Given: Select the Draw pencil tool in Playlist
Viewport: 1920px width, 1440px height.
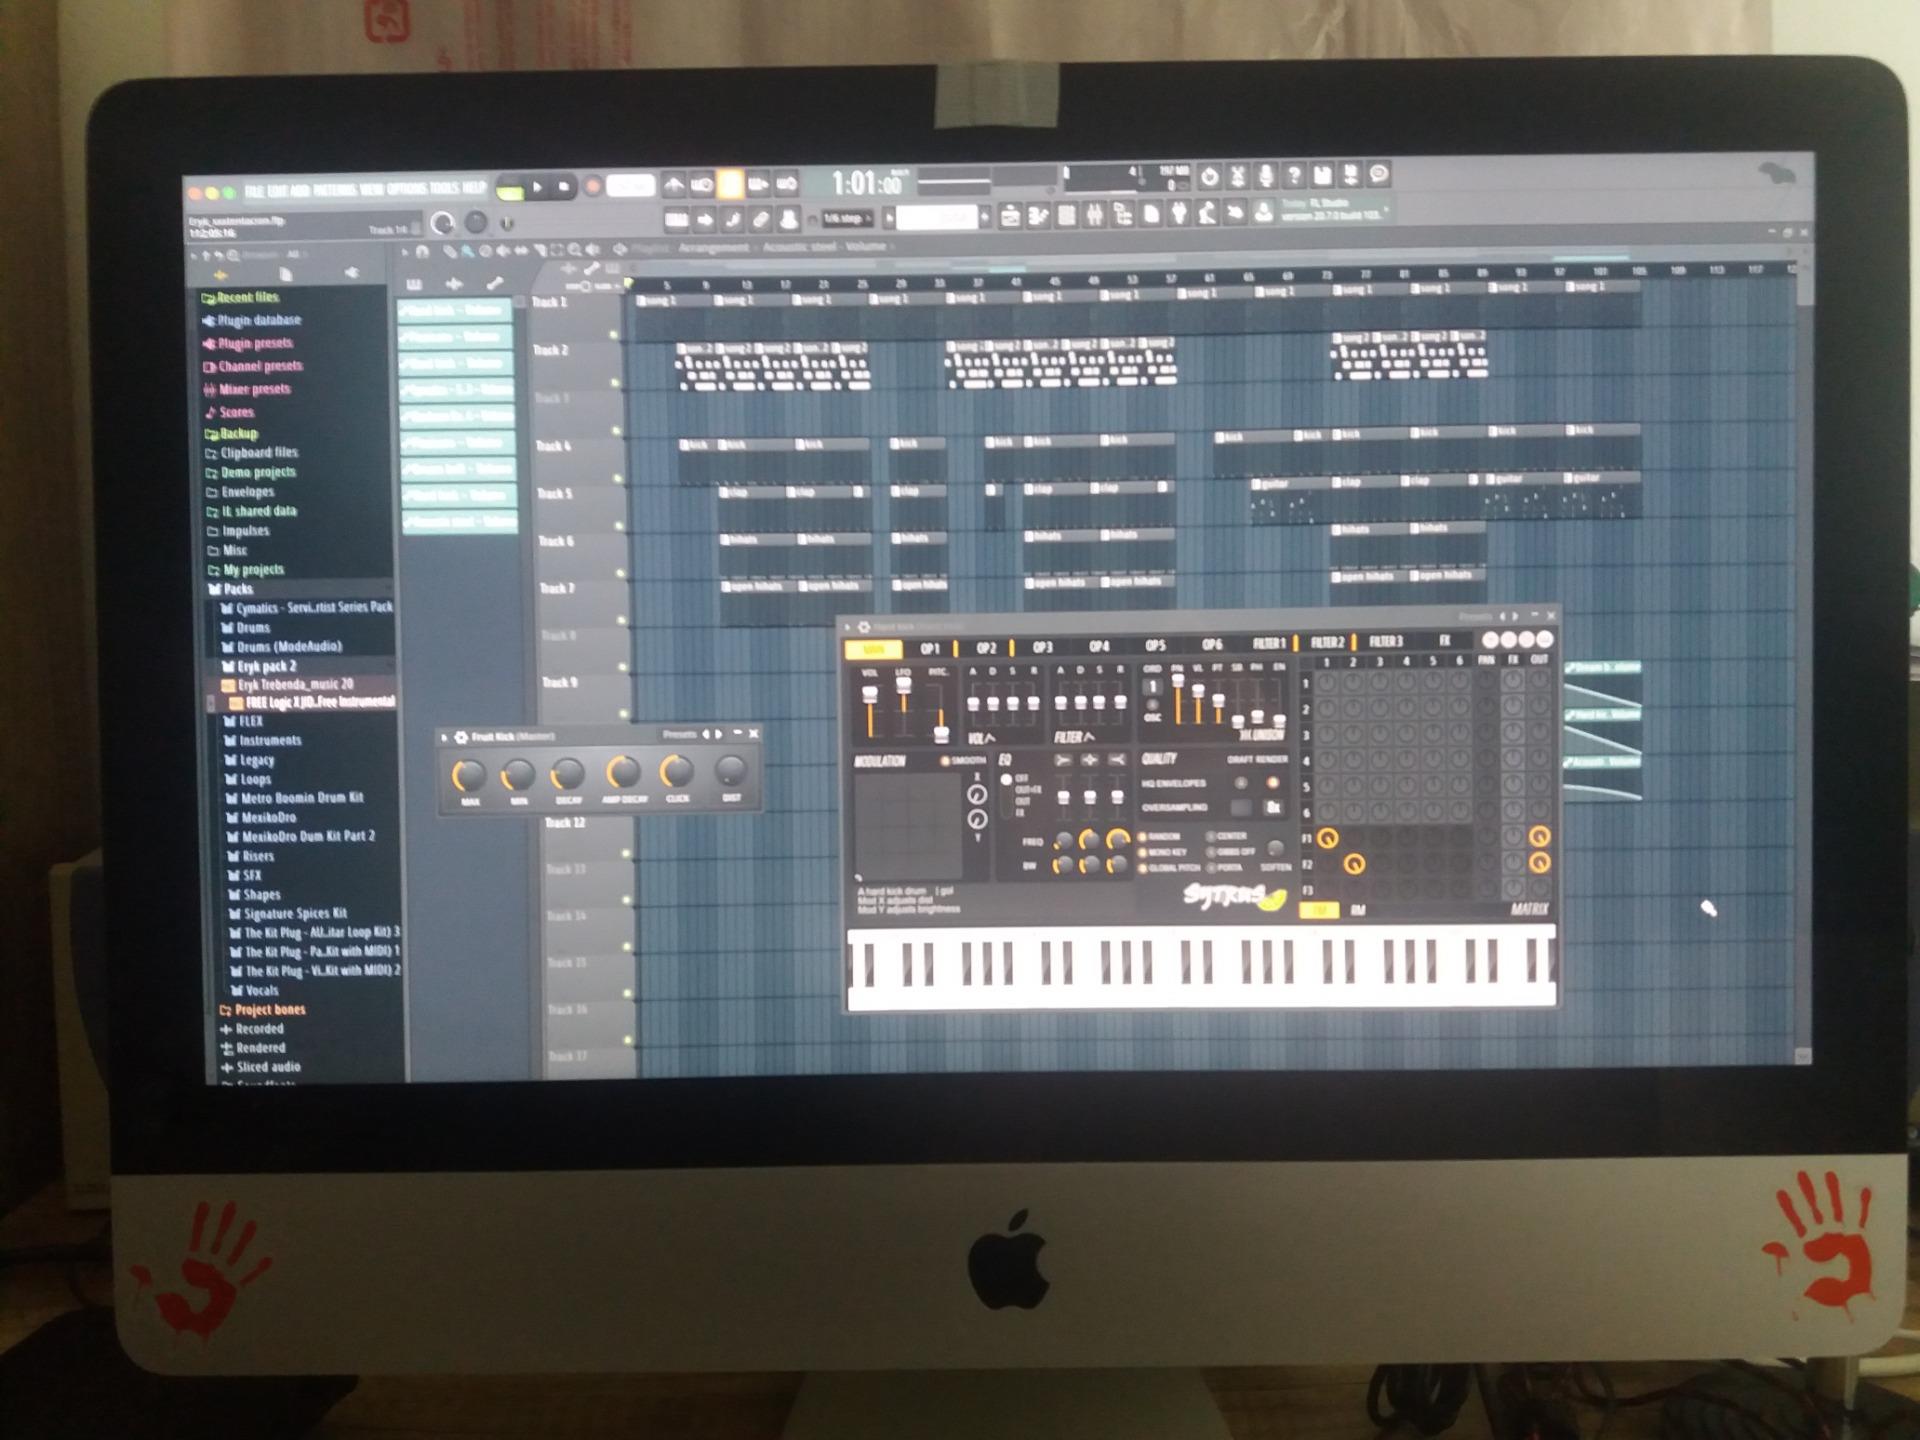Looking at the screenshot, I should [x=450, y=251].
